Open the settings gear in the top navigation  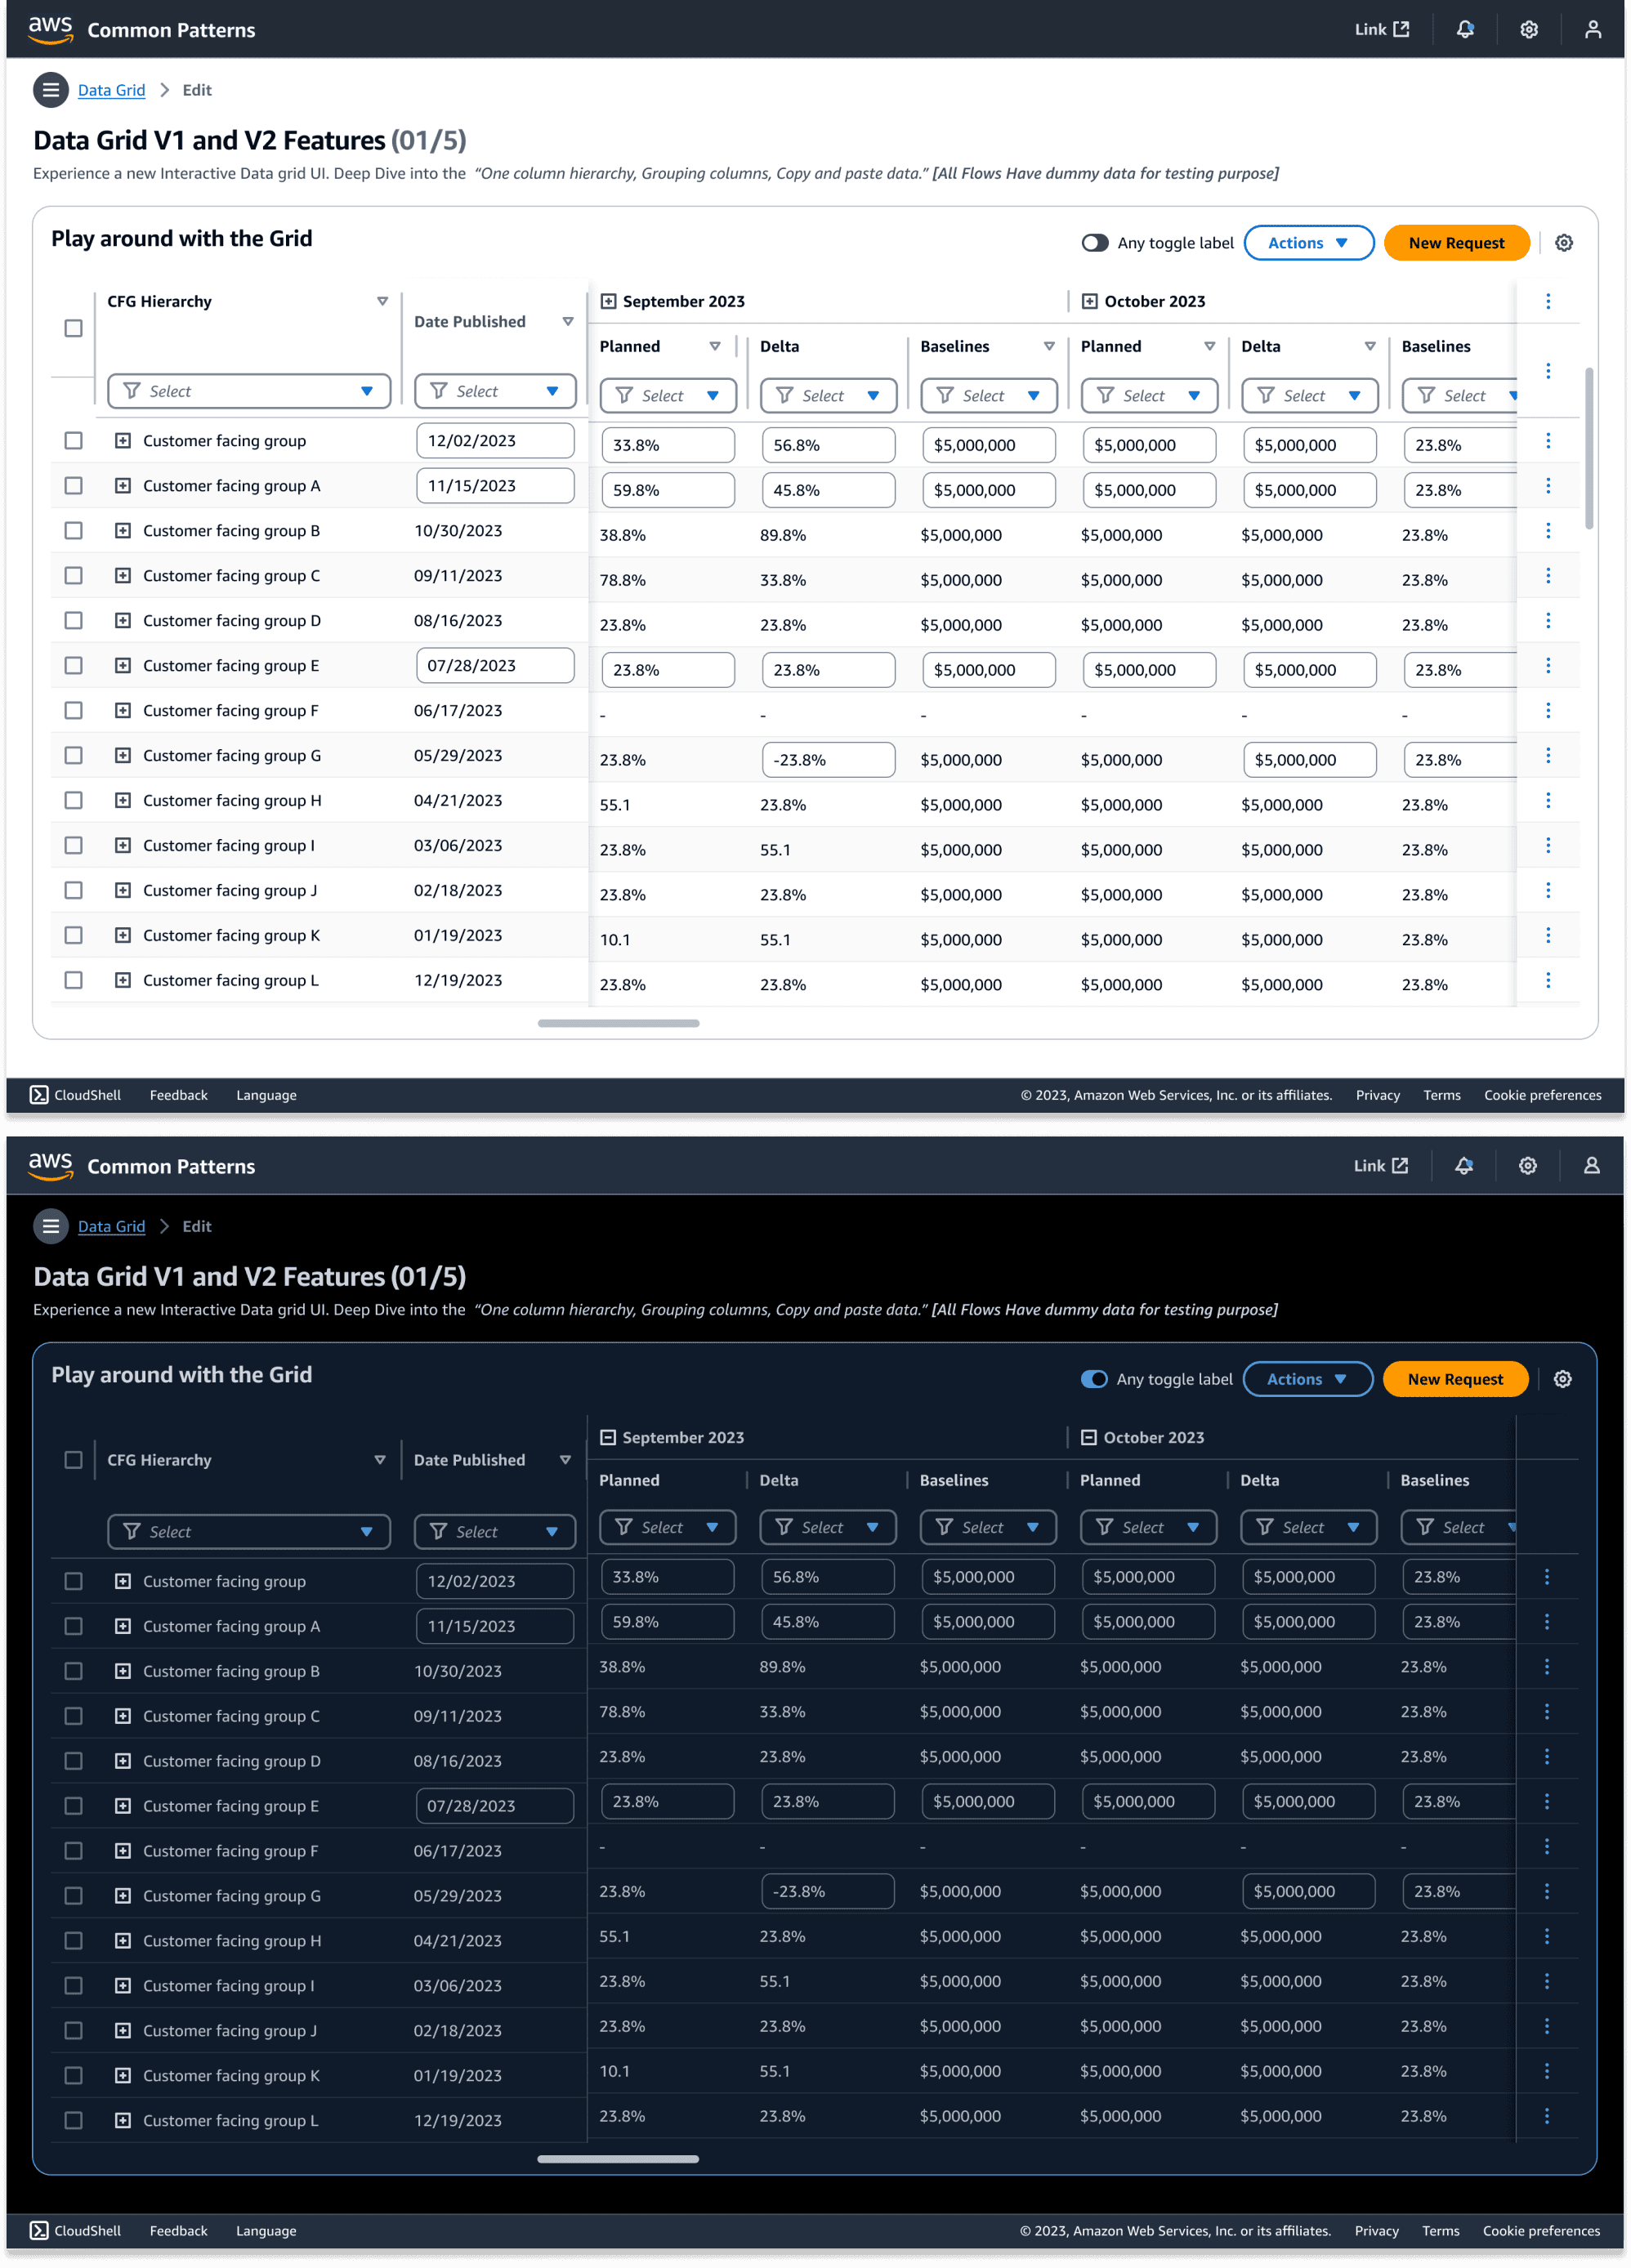tap(1528, 29)
